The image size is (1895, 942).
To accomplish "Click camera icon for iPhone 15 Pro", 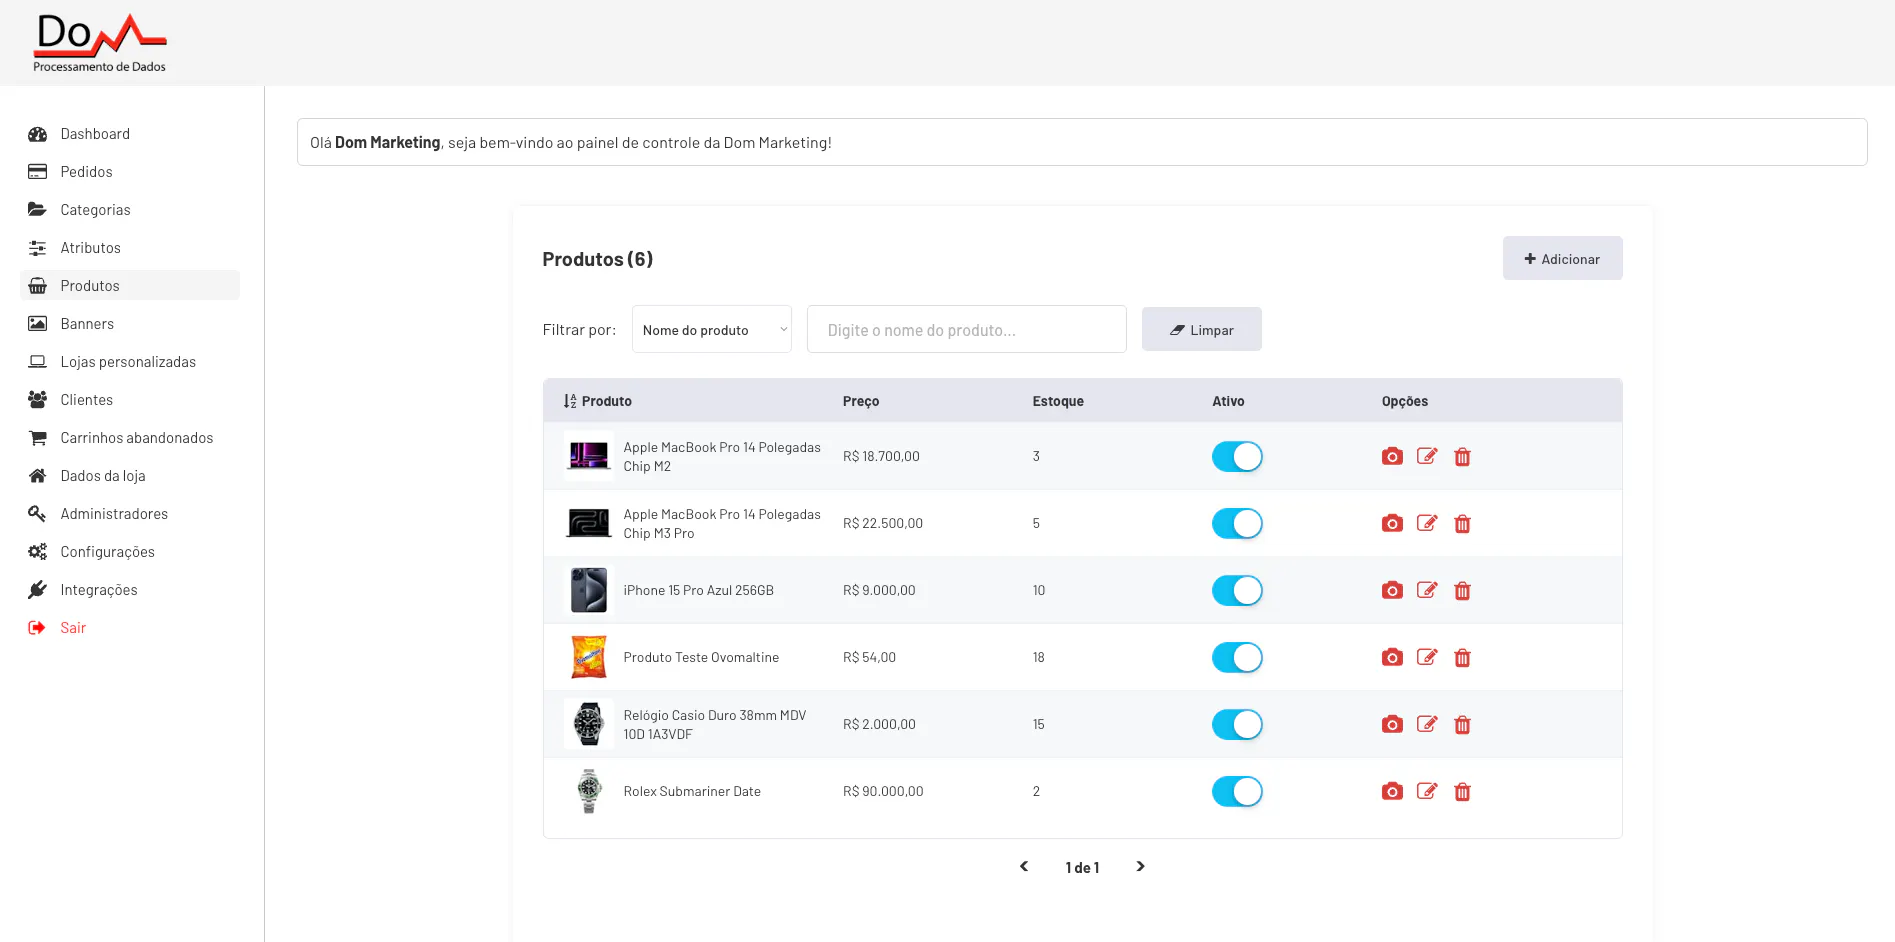I will [x=1392, y=591].
